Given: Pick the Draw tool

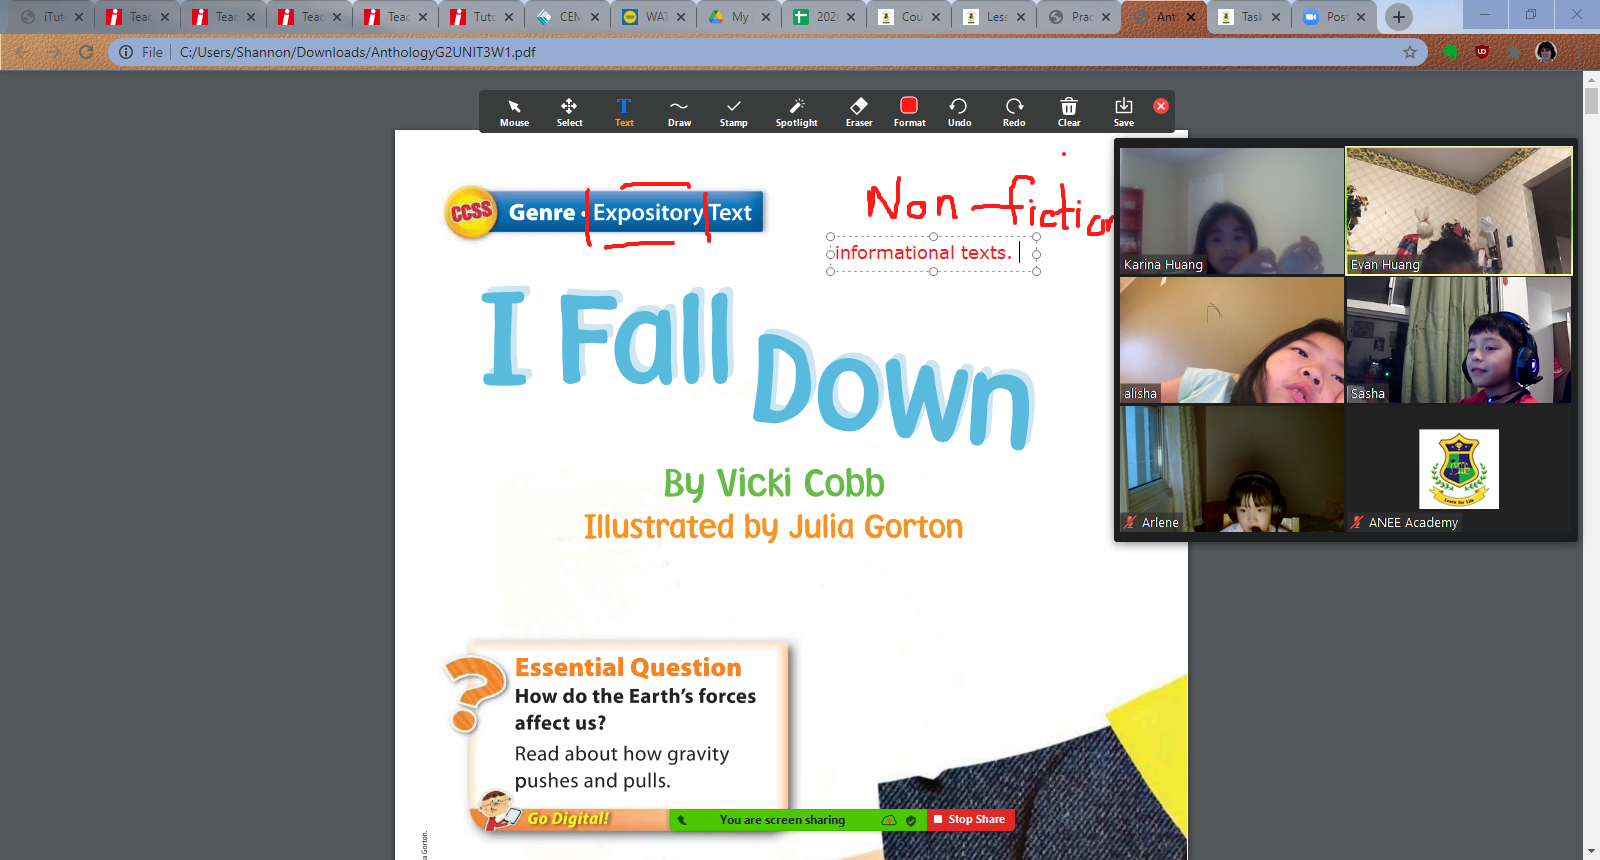Looking at the screenshot, I should pos(679,112).
